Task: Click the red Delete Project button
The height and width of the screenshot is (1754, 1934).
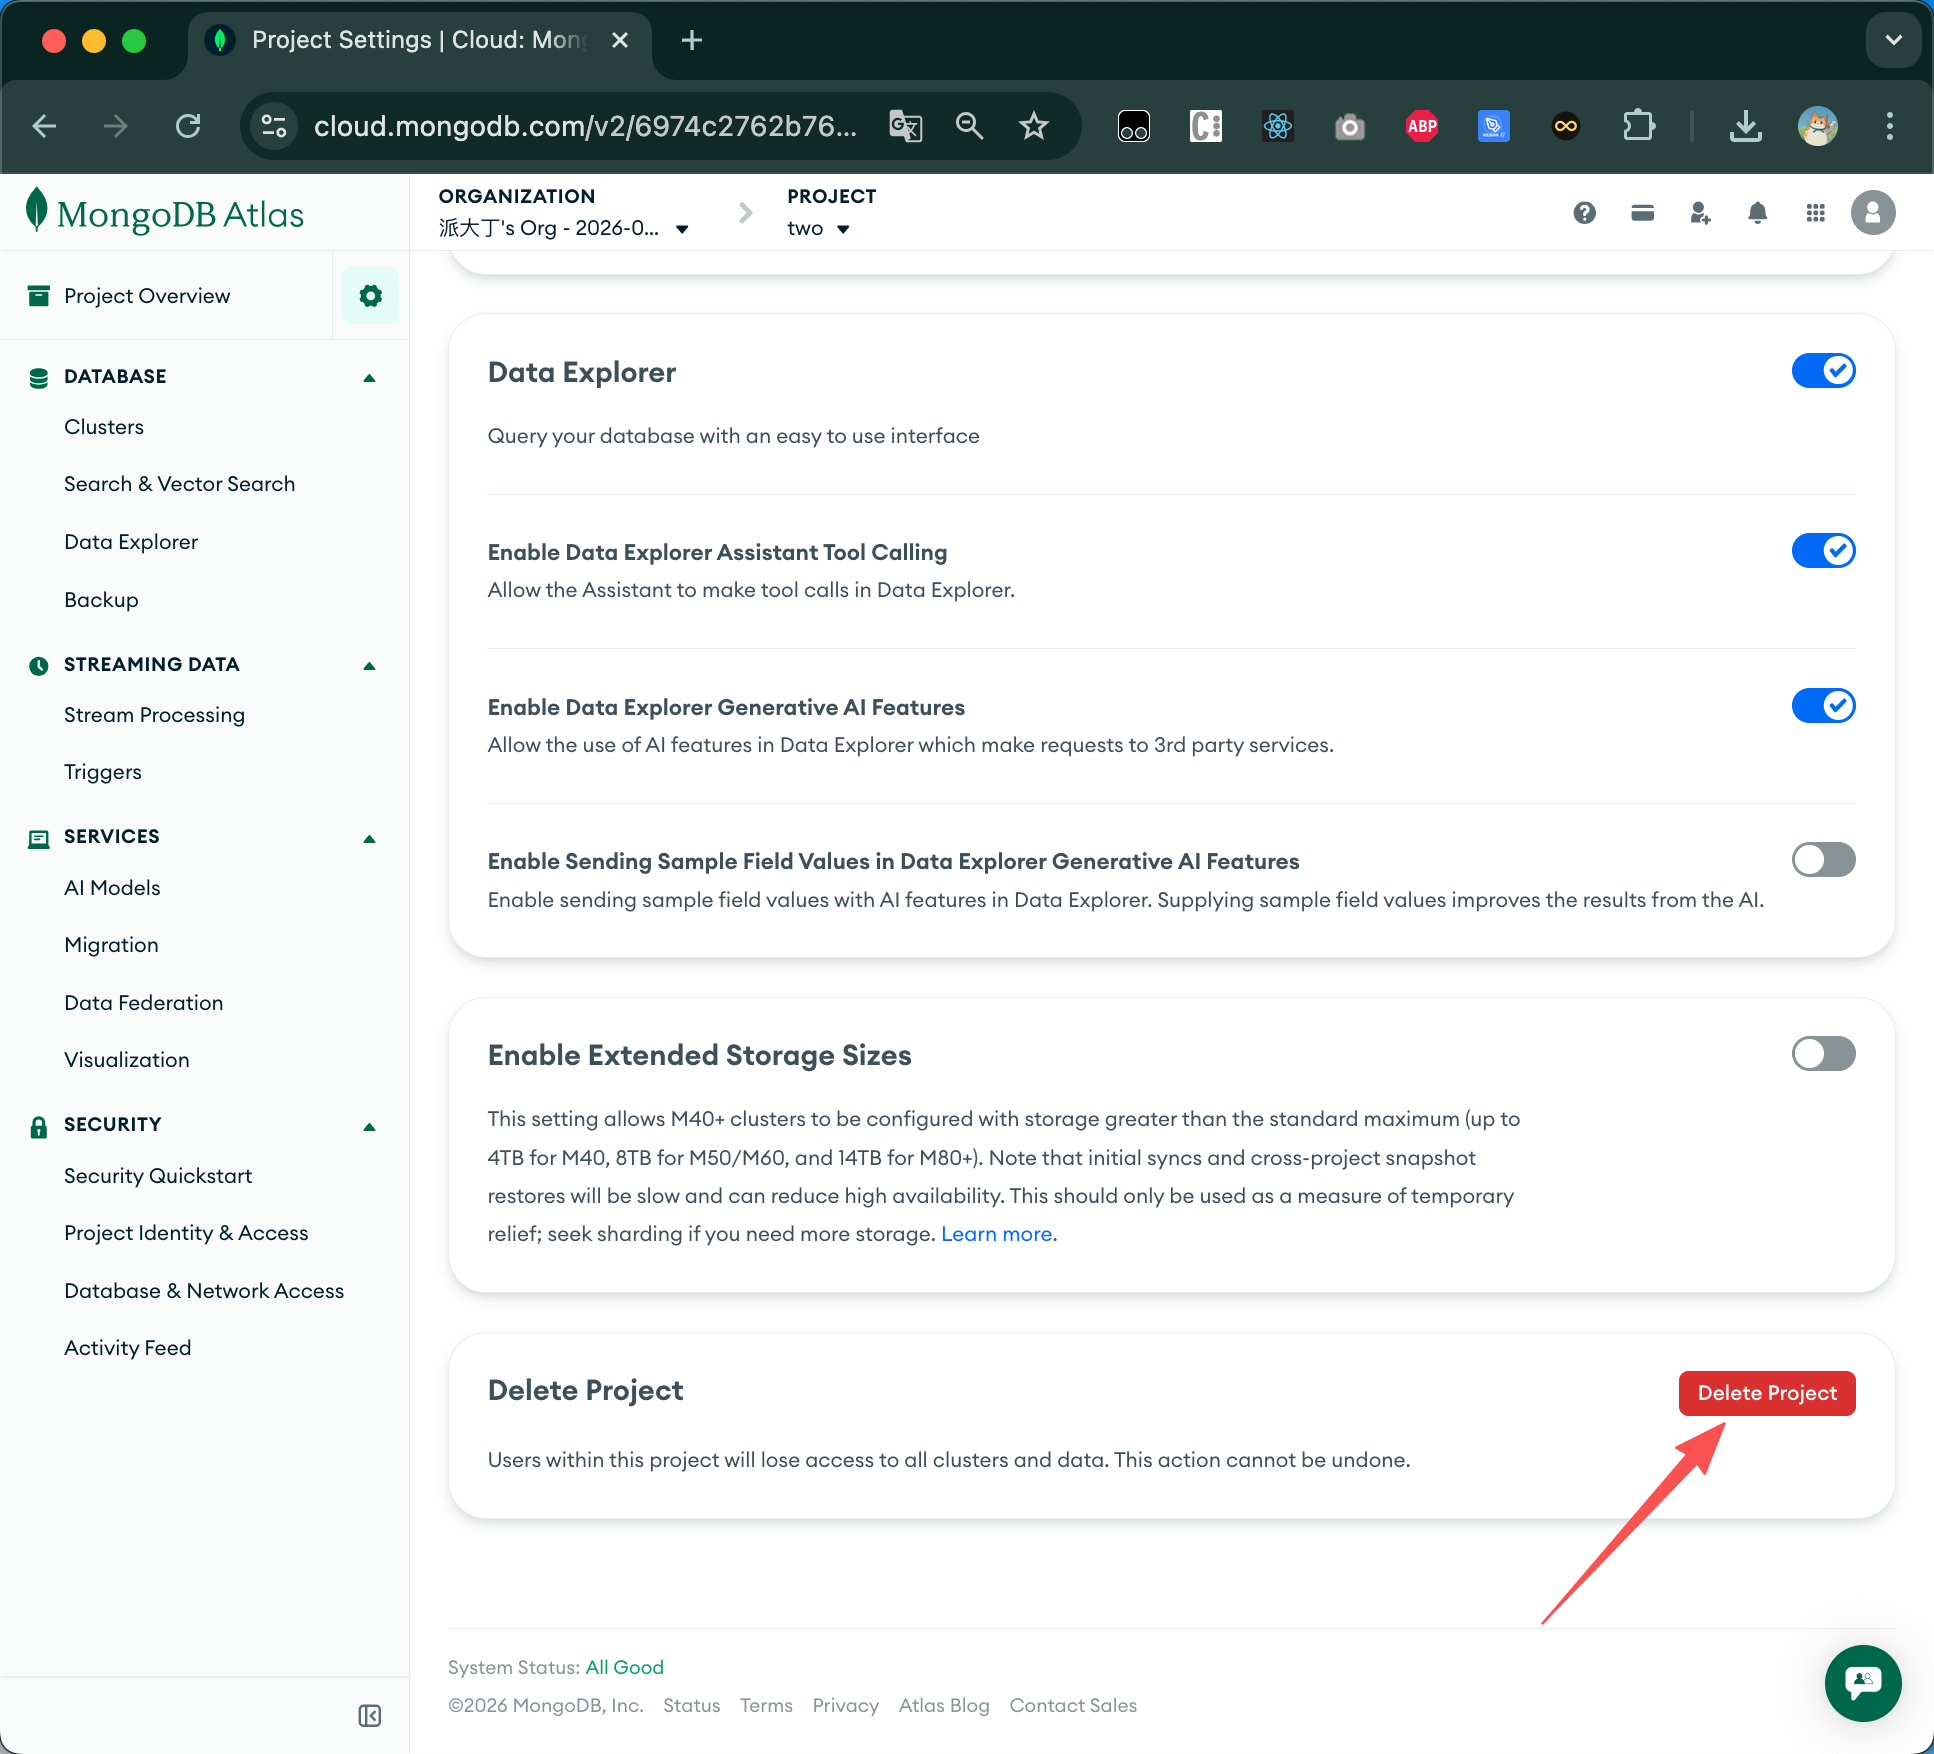Action: click(1766, 1393)
